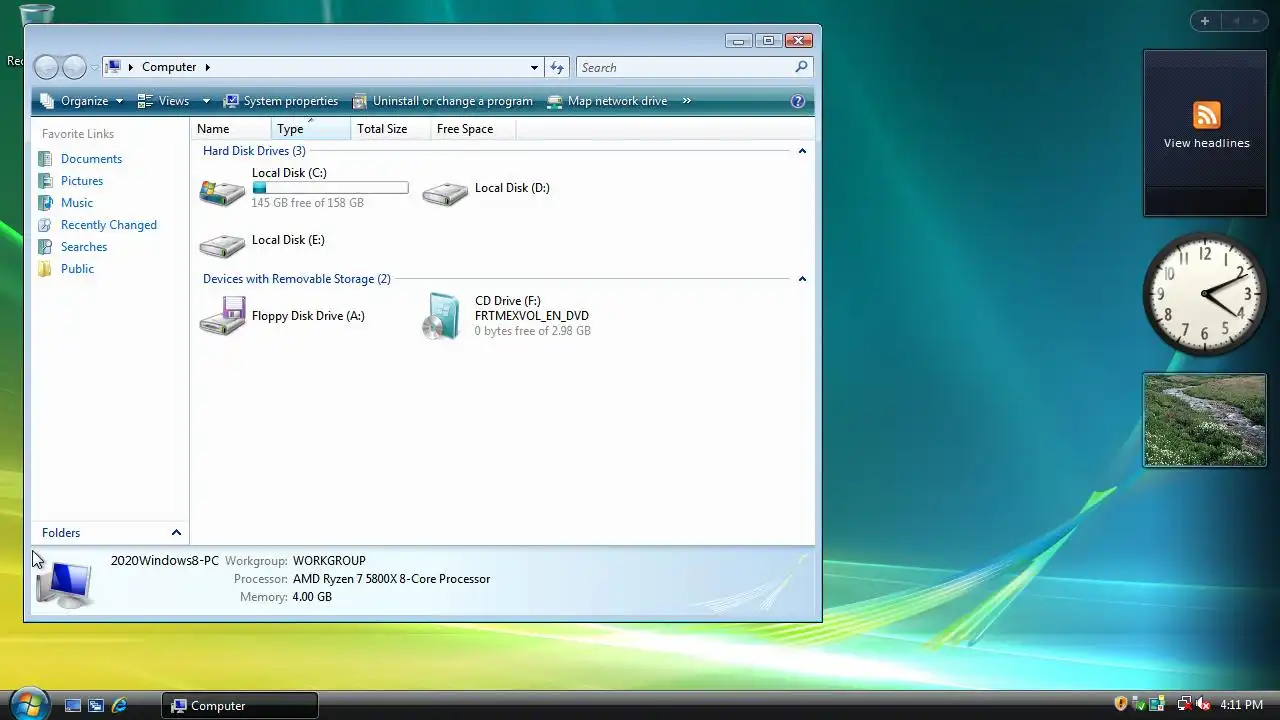Image resolution: width=1280 pixels, height=720 pixels.
Task: Open address bar history dropdown arrow
Action: click(534, 67)
